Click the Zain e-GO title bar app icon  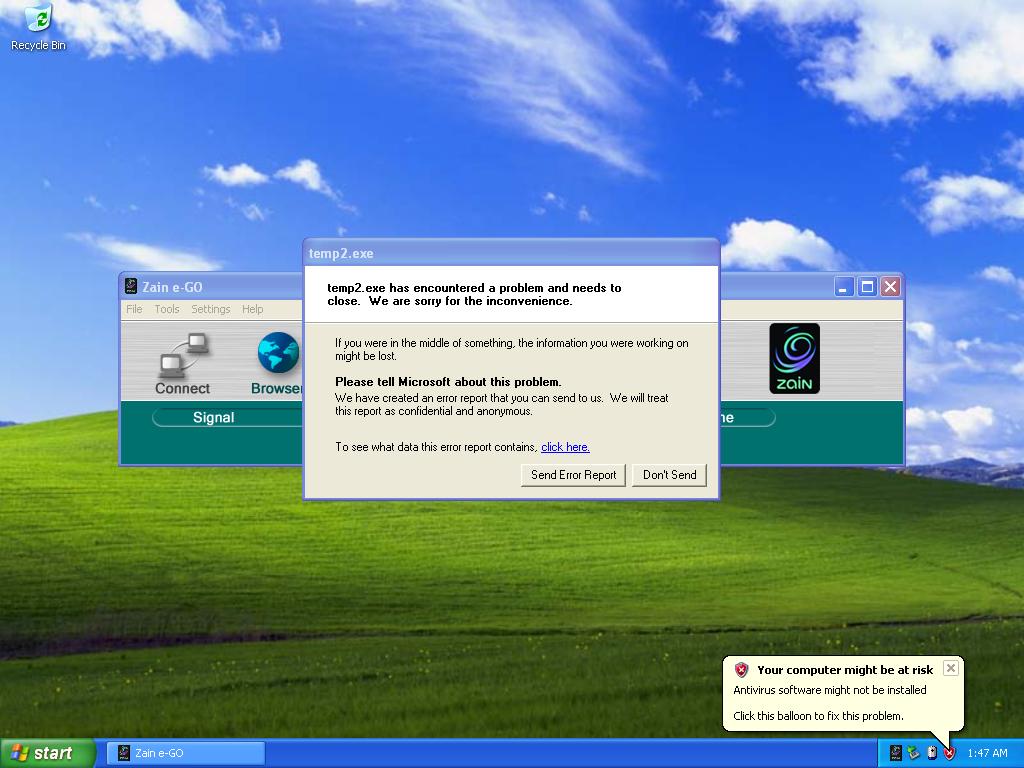(131, 287)
